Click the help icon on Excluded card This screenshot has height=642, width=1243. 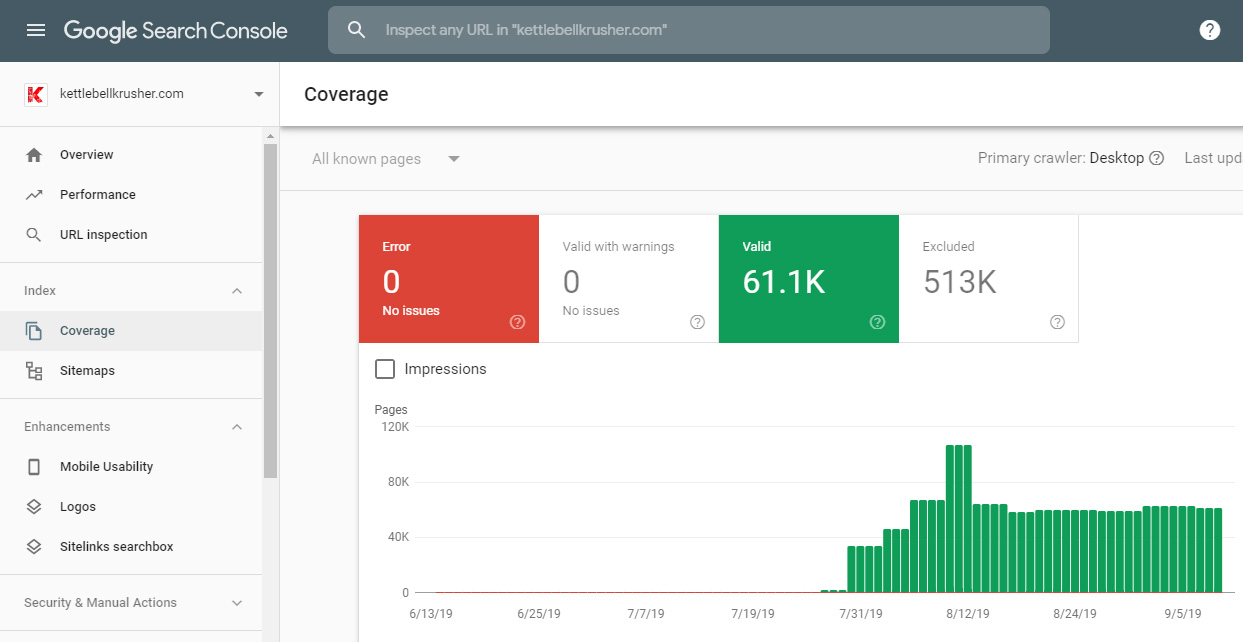click(x=1057, y=322)
